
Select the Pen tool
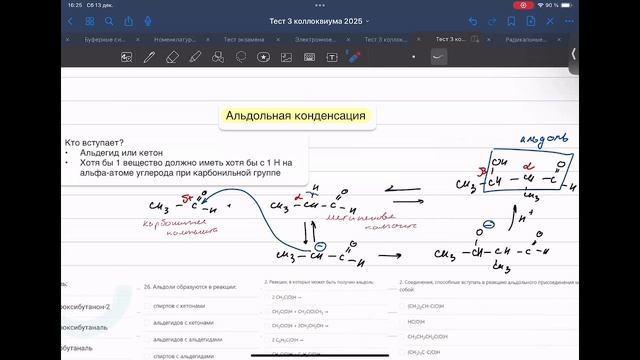pos(149,57)
